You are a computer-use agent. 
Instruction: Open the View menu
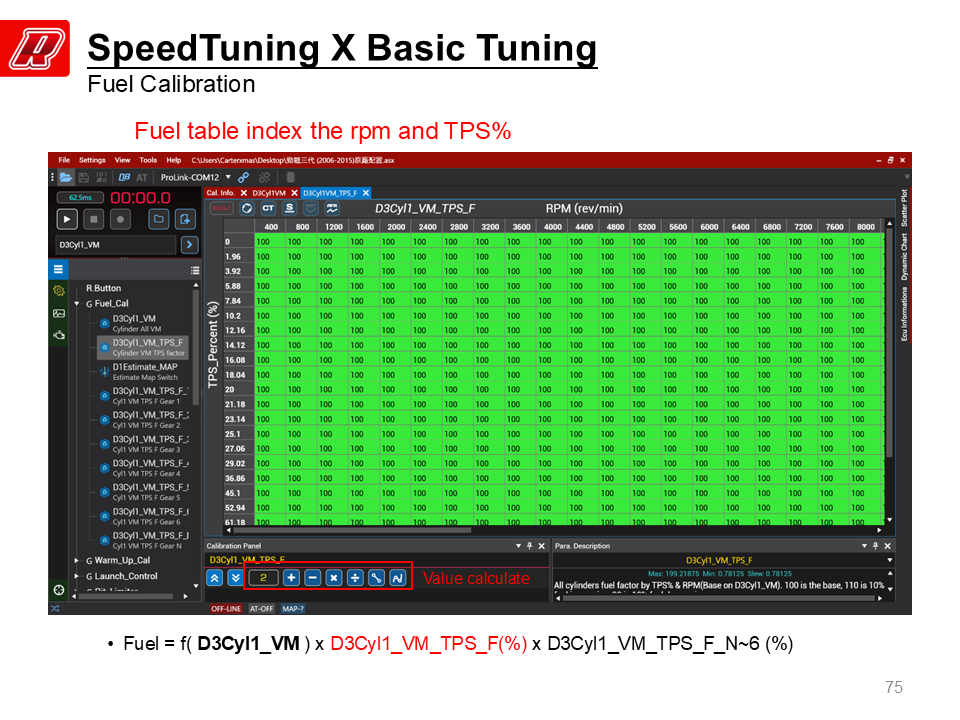[122, 160]
